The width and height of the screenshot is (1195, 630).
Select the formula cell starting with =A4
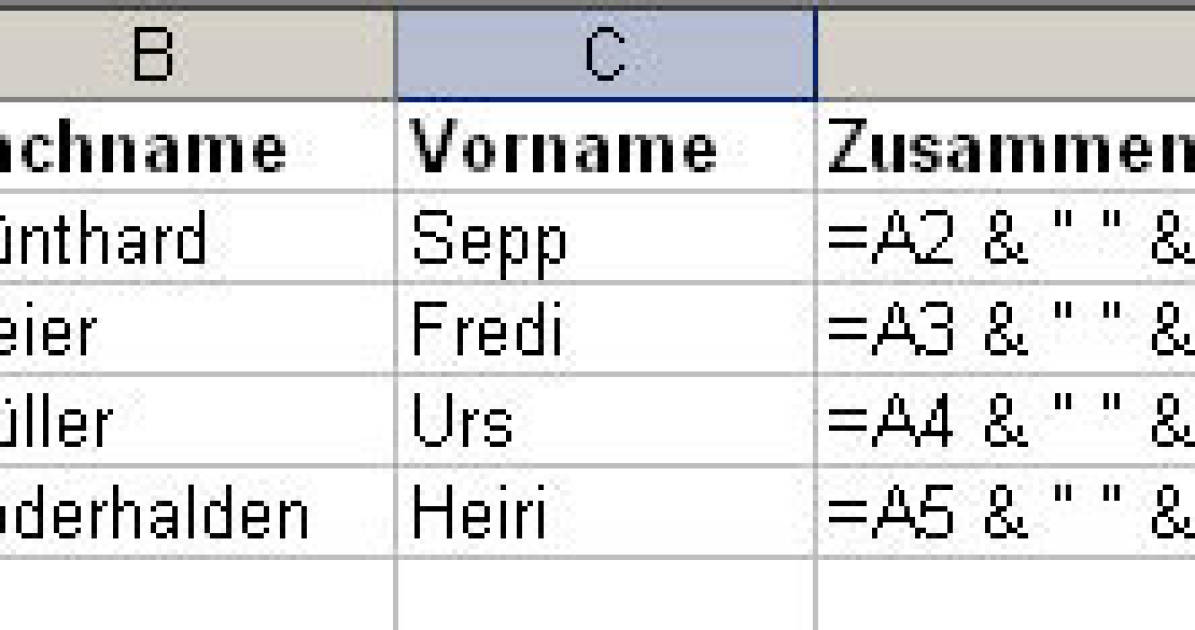point(1006,420)
